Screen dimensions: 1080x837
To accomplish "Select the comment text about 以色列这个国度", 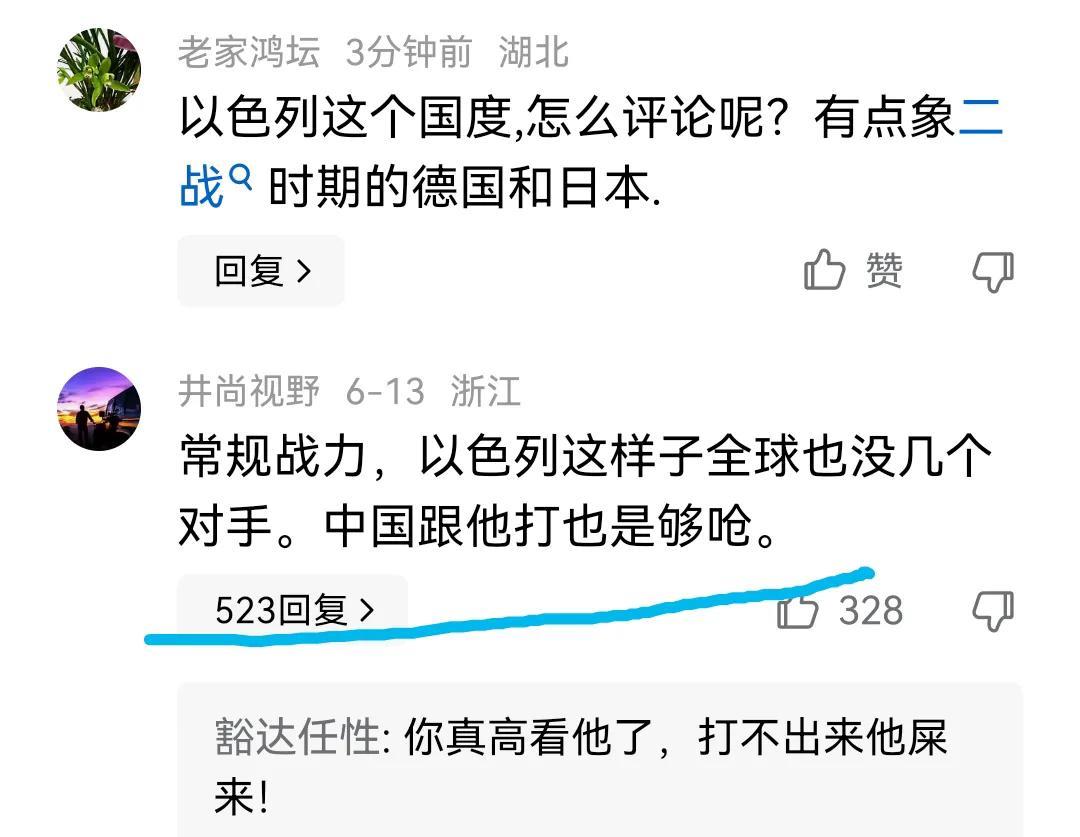I will pyautogui.click(x=591, y=152).
